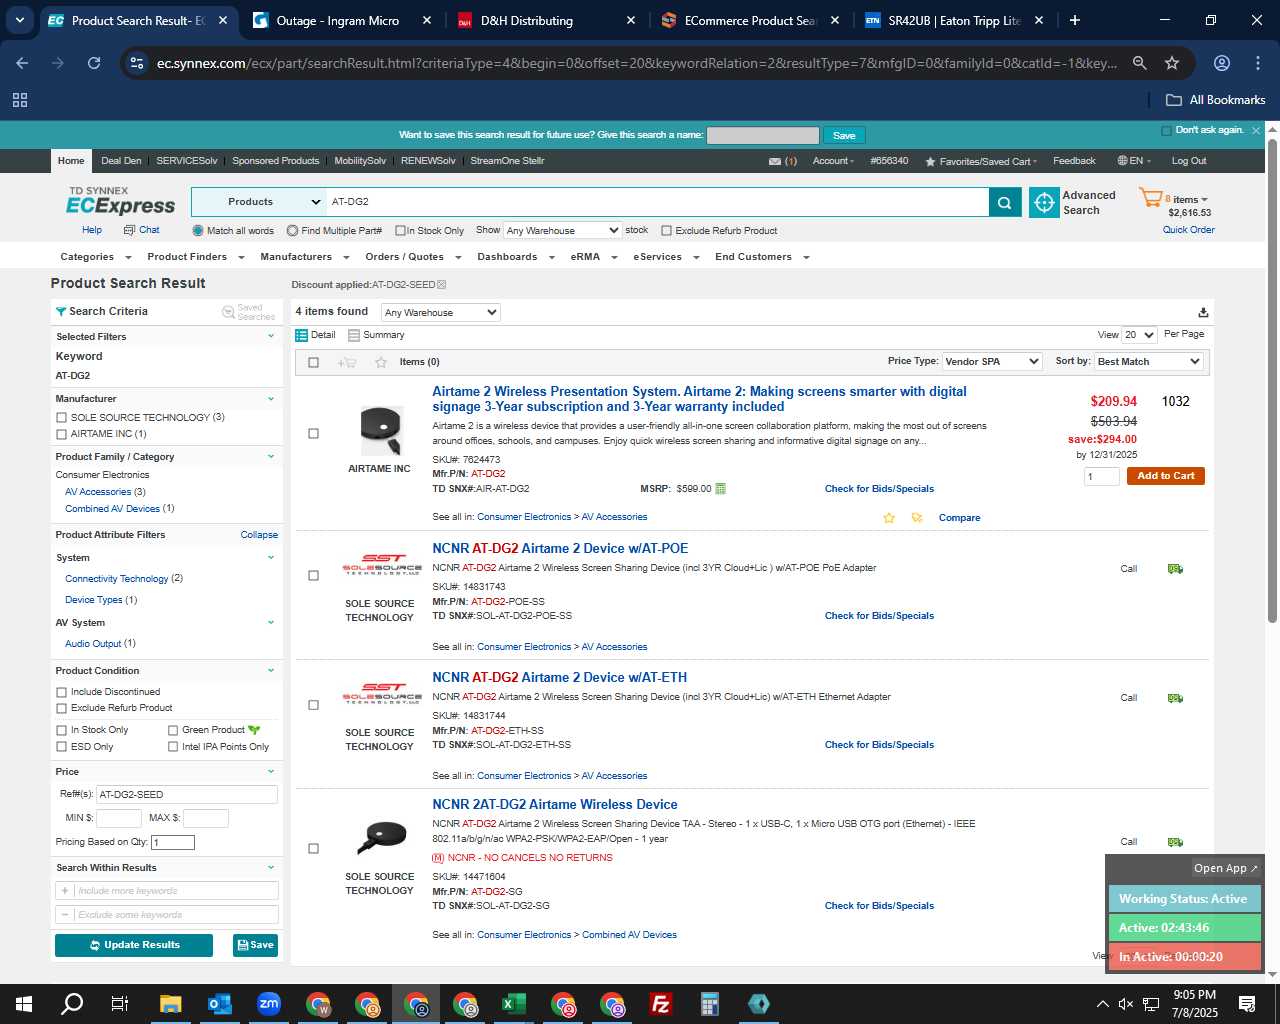The image size is (1280, 1024).
Task: Check Exclude Refurb Product near search bar
Action: pyautogui.click(x=666, y=231)
